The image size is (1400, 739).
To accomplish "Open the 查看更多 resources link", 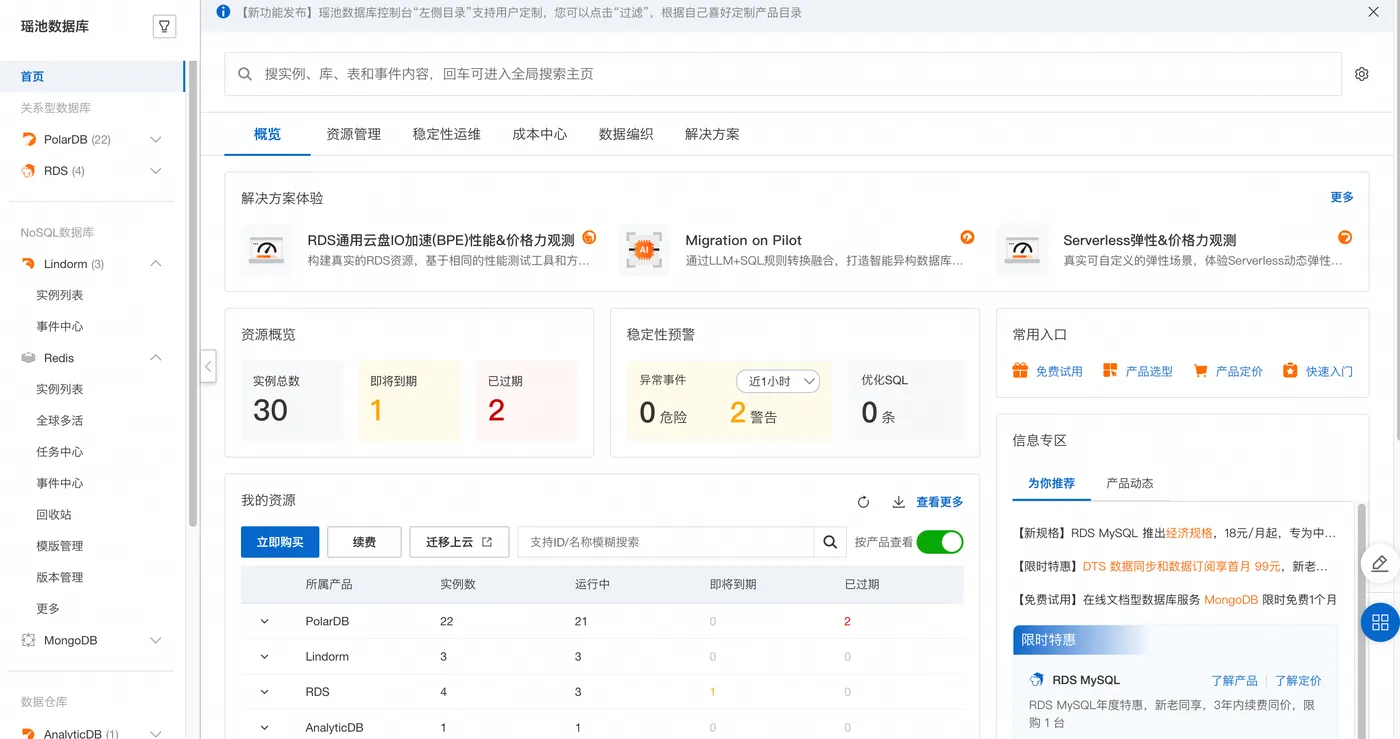I will click(939, 502).
